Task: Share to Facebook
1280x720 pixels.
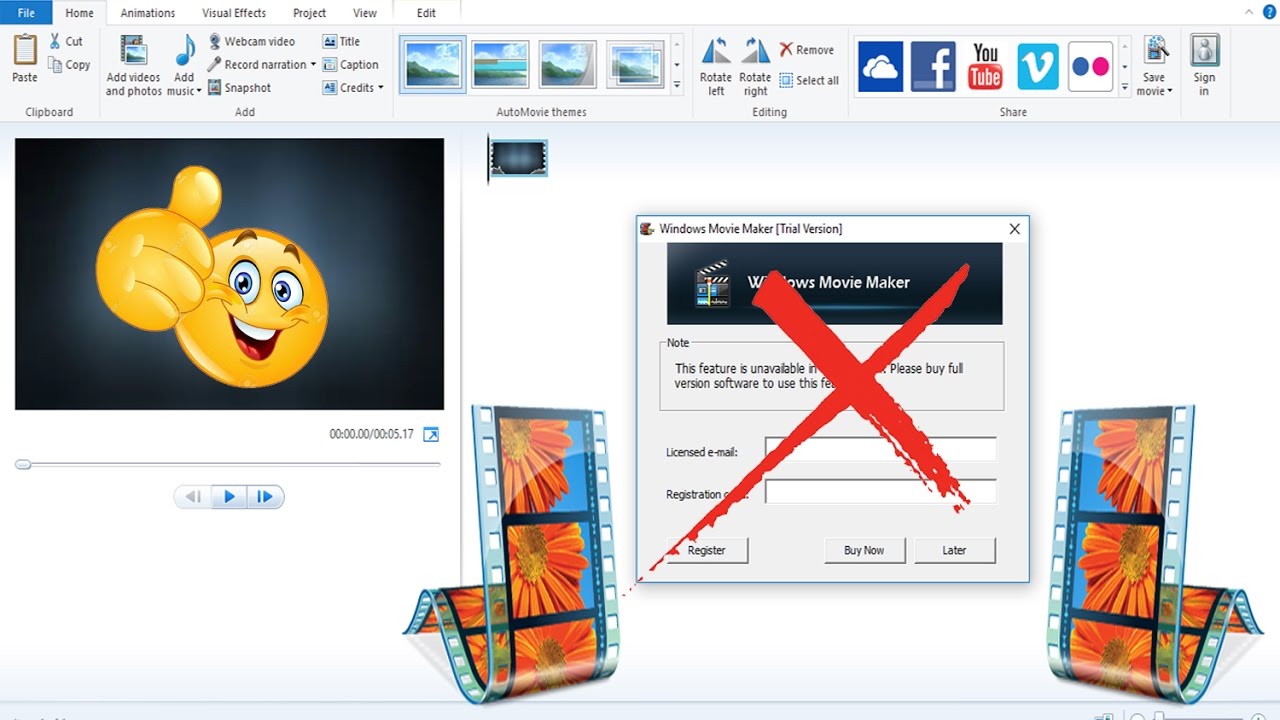Action: 933,67
